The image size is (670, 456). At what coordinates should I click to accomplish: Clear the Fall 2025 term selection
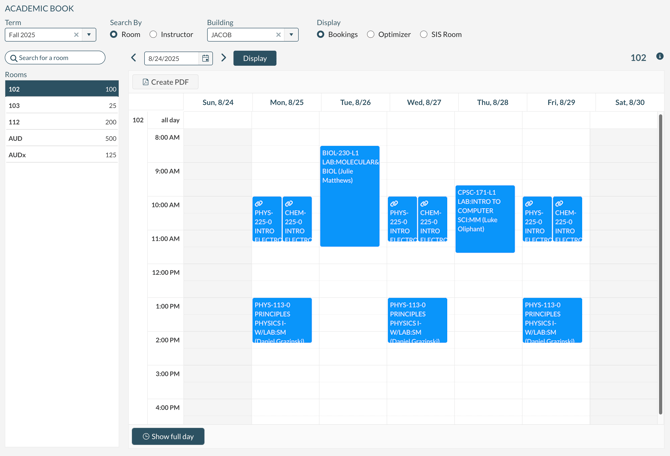pos(76,35)
